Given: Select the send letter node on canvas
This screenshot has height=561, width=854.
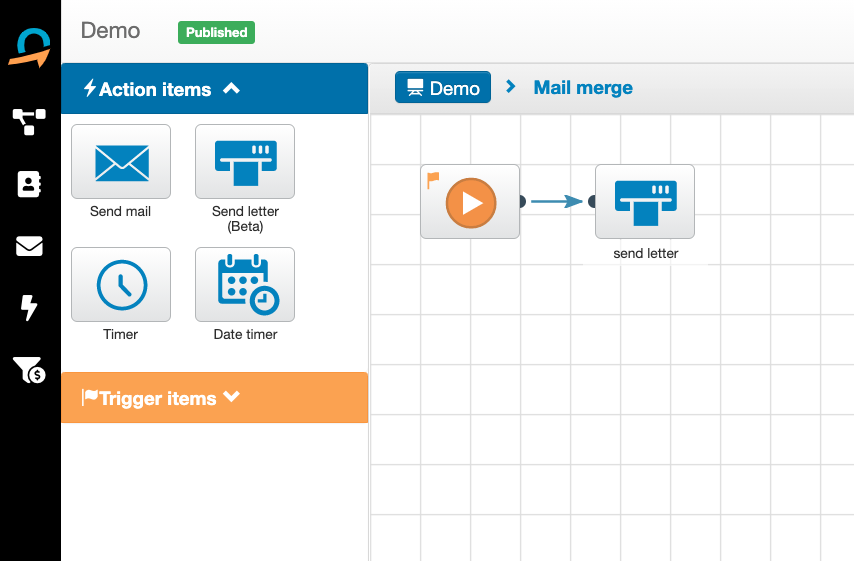Looking at the screenshot, I should tap(645, 202).
